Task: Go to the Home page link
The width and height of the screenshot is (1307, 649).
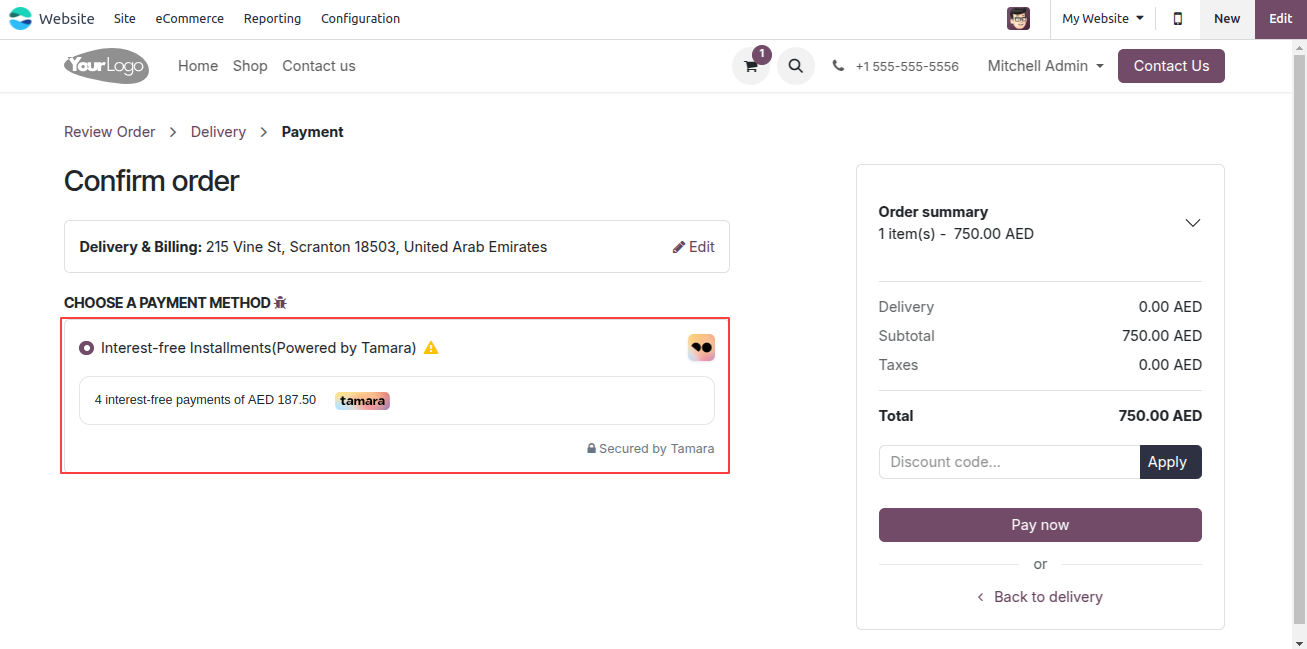Action: click(198, 66)
